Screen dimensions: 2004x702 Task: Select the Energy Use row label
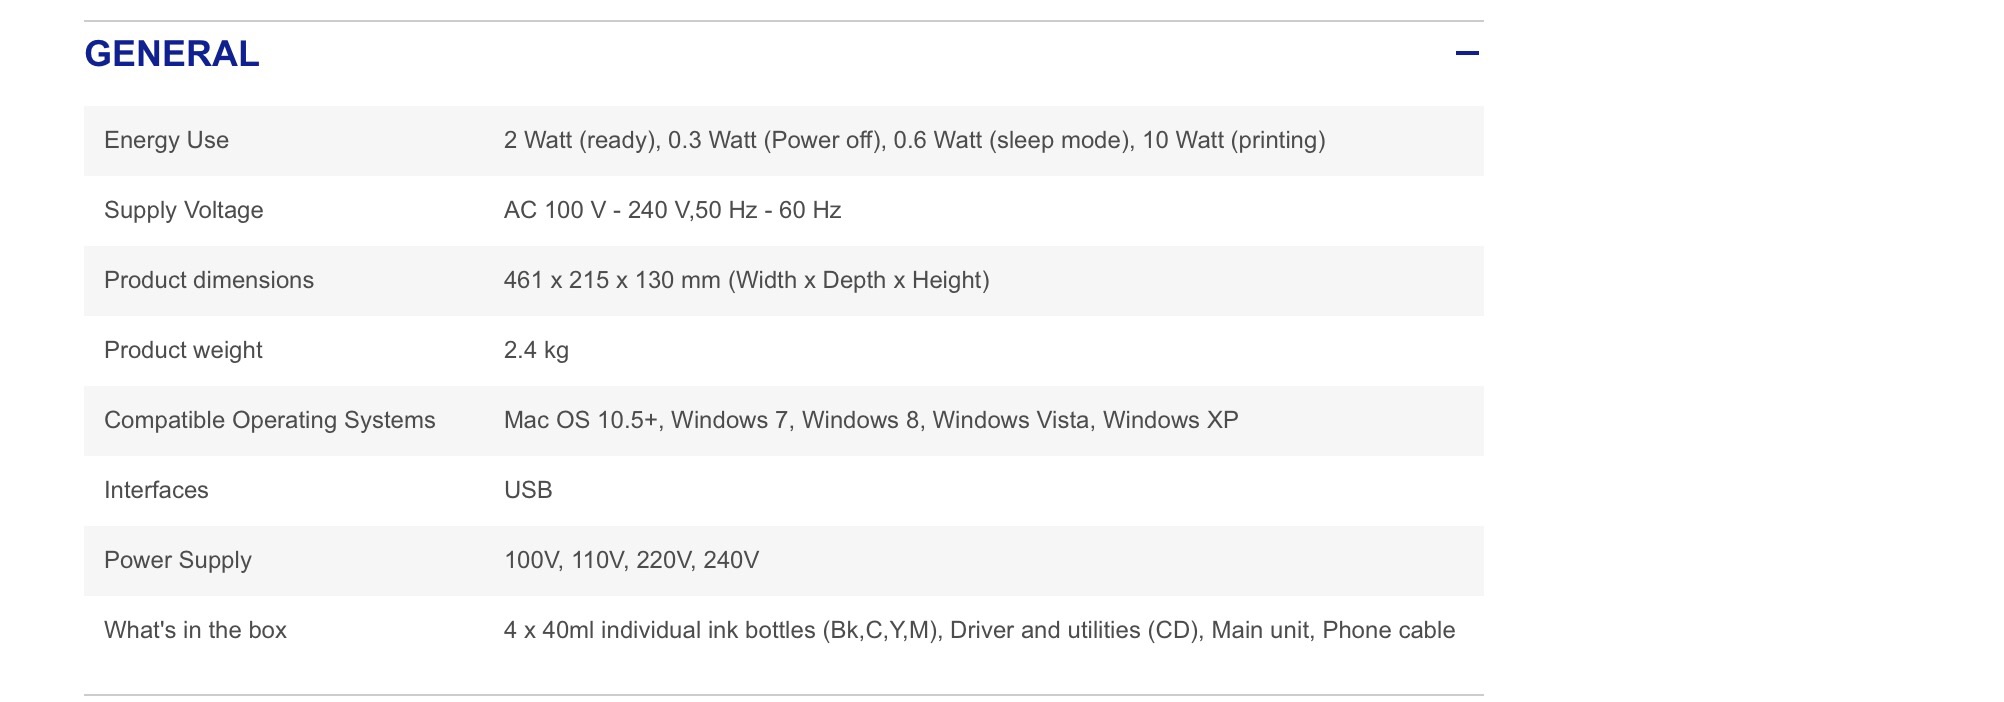166,140
